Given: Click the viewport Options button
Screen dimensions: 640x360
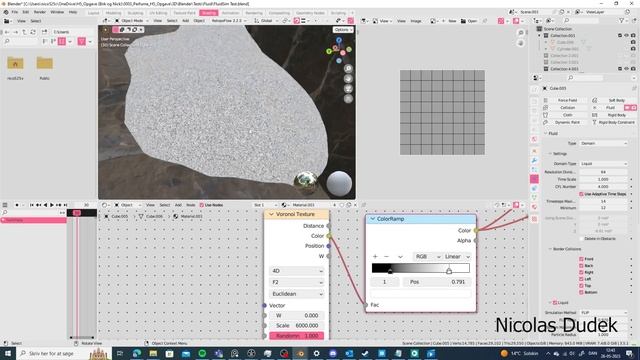Looking at the screenshot, I should pos(343,30).
